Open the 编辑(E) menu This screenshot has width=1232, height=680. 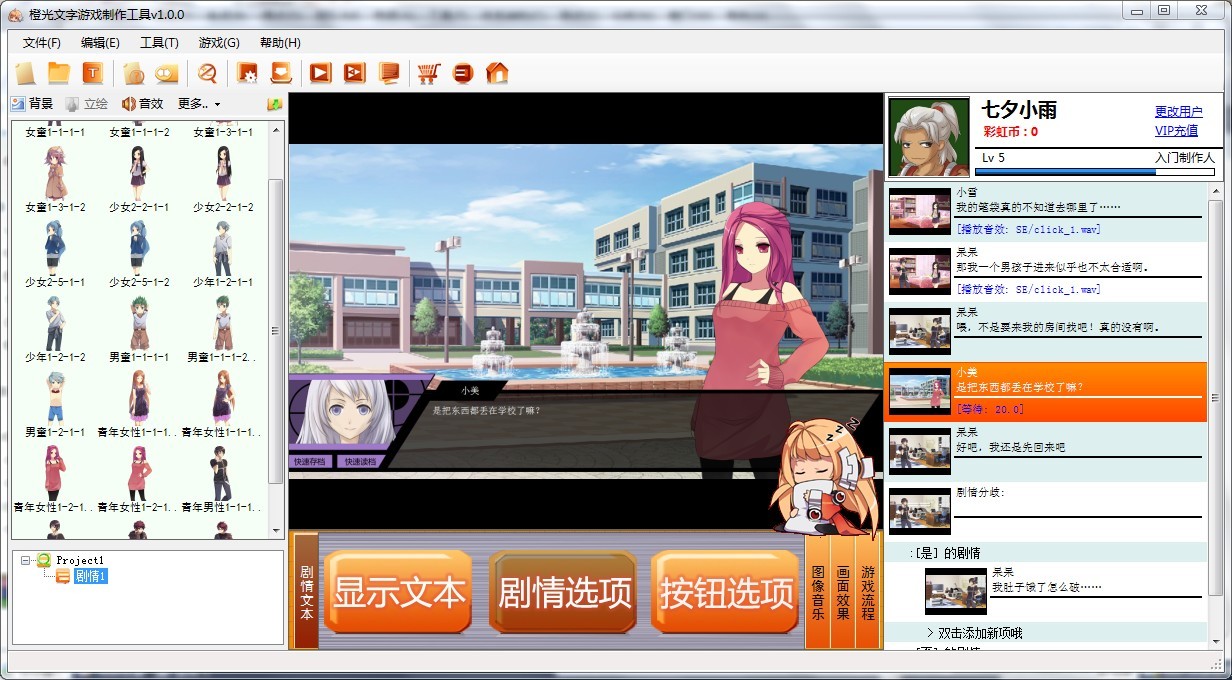click(x=100, y=42)
